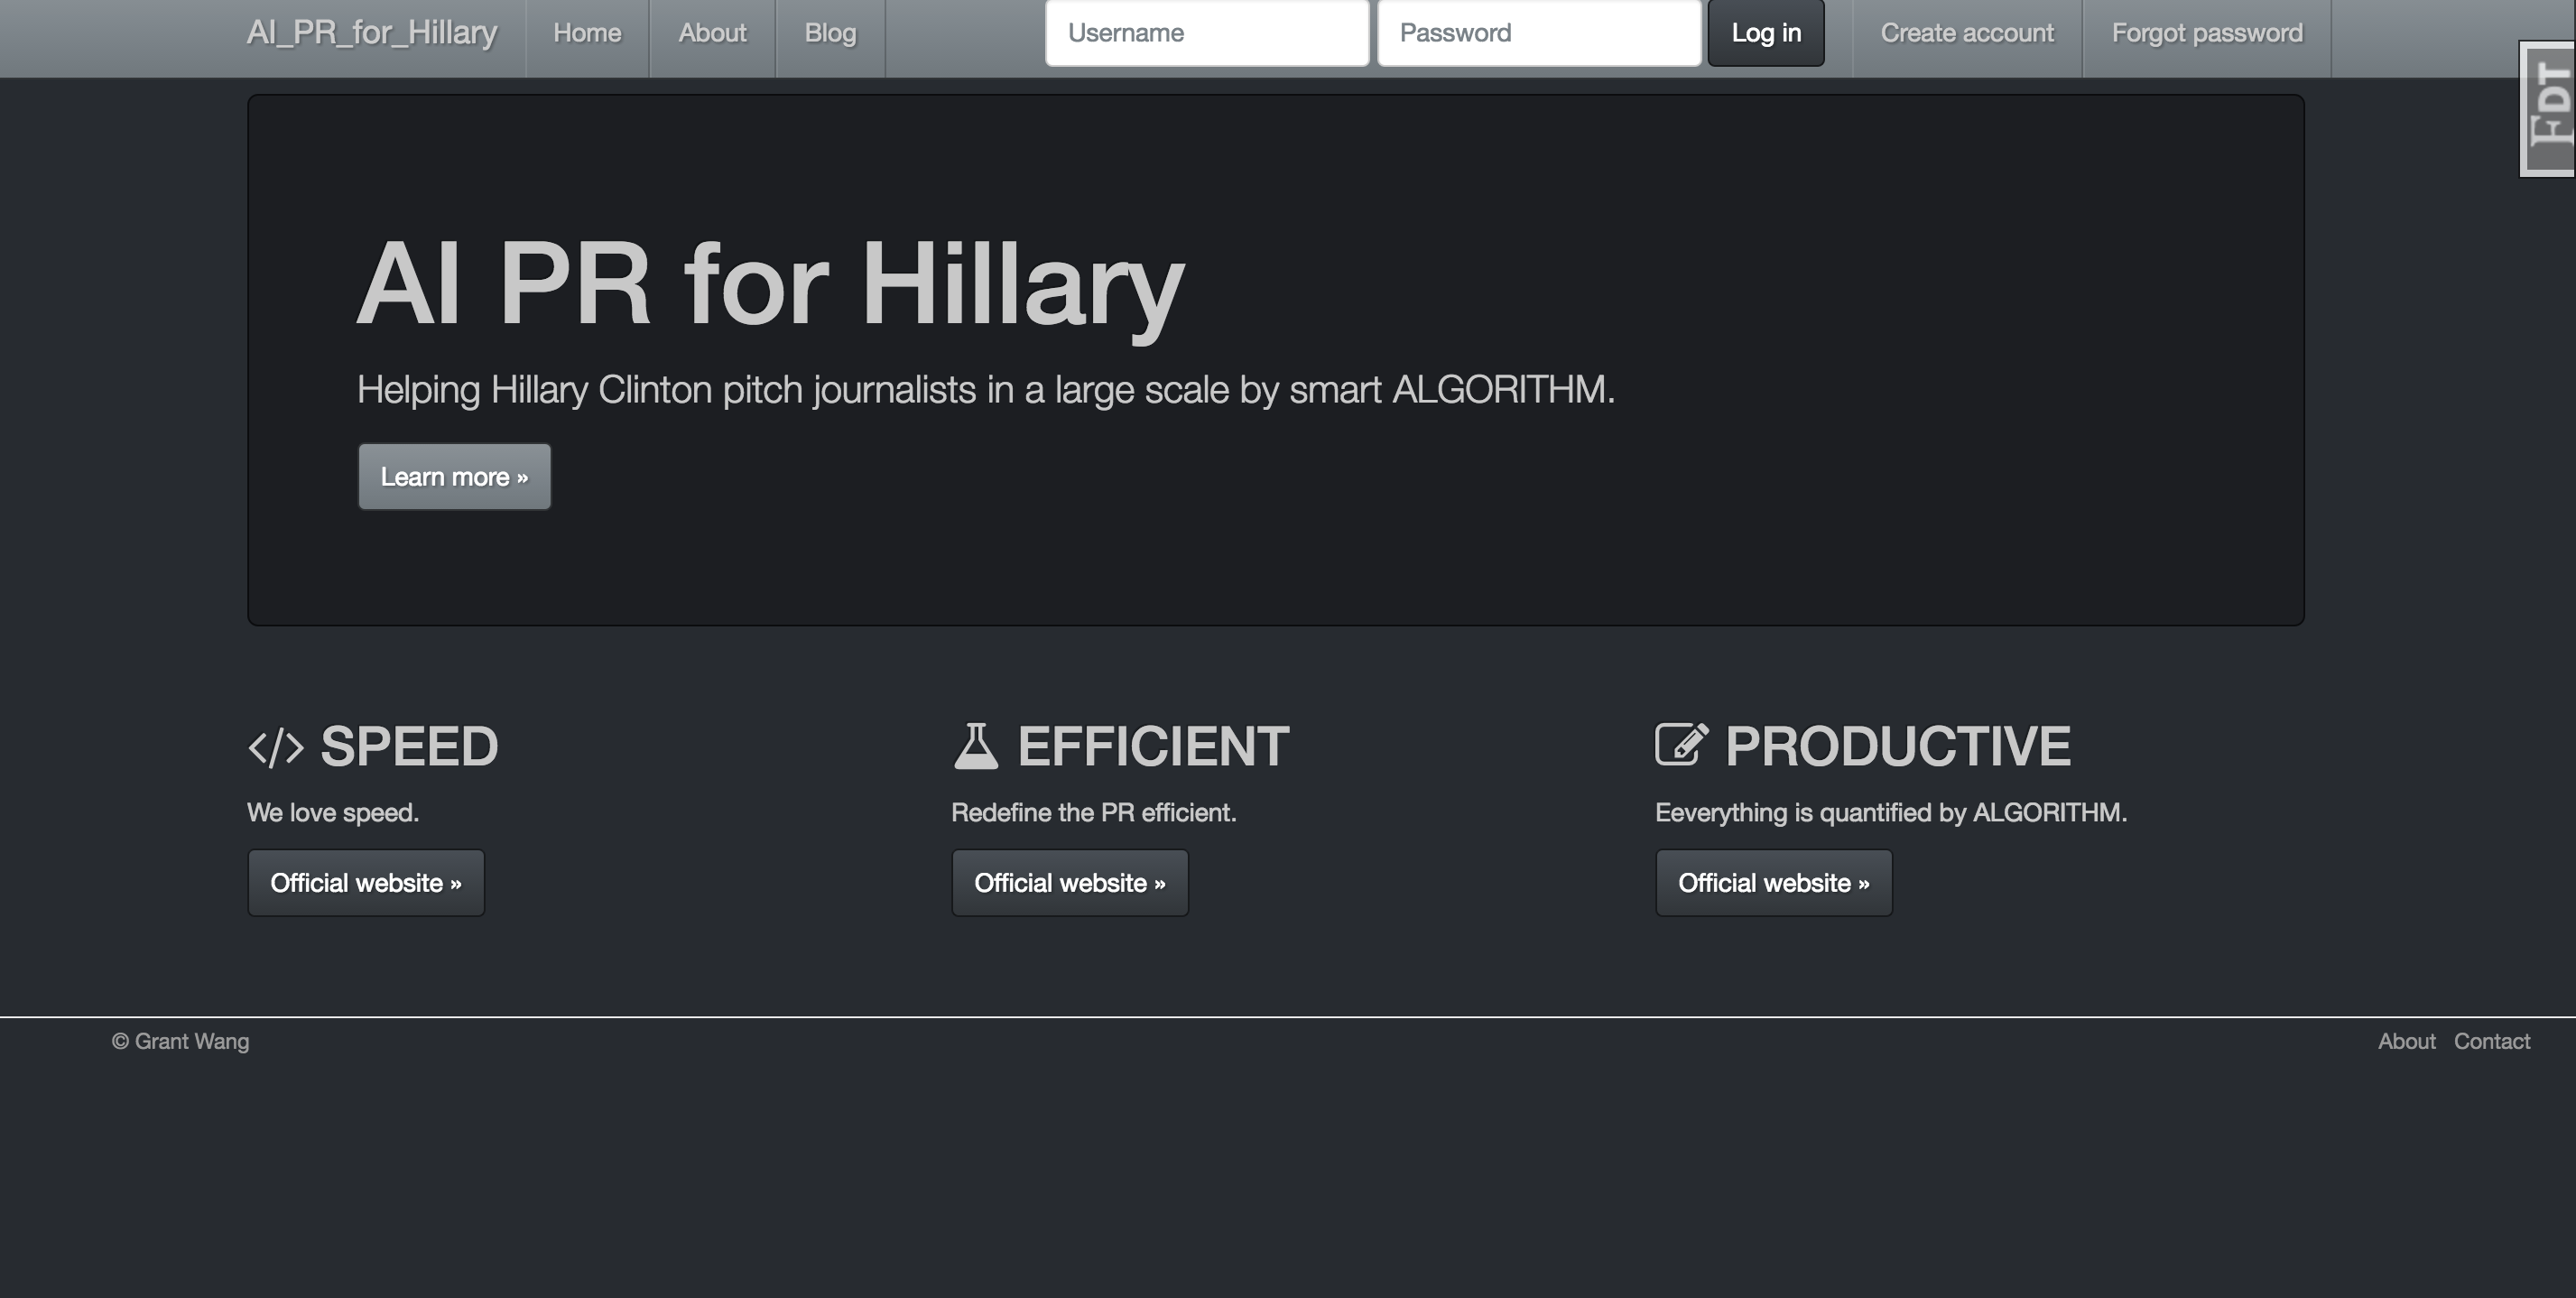The width and height of the screenshot is (2576, 1298).
Task: Open Official website under SPEED
Action: 366,883
